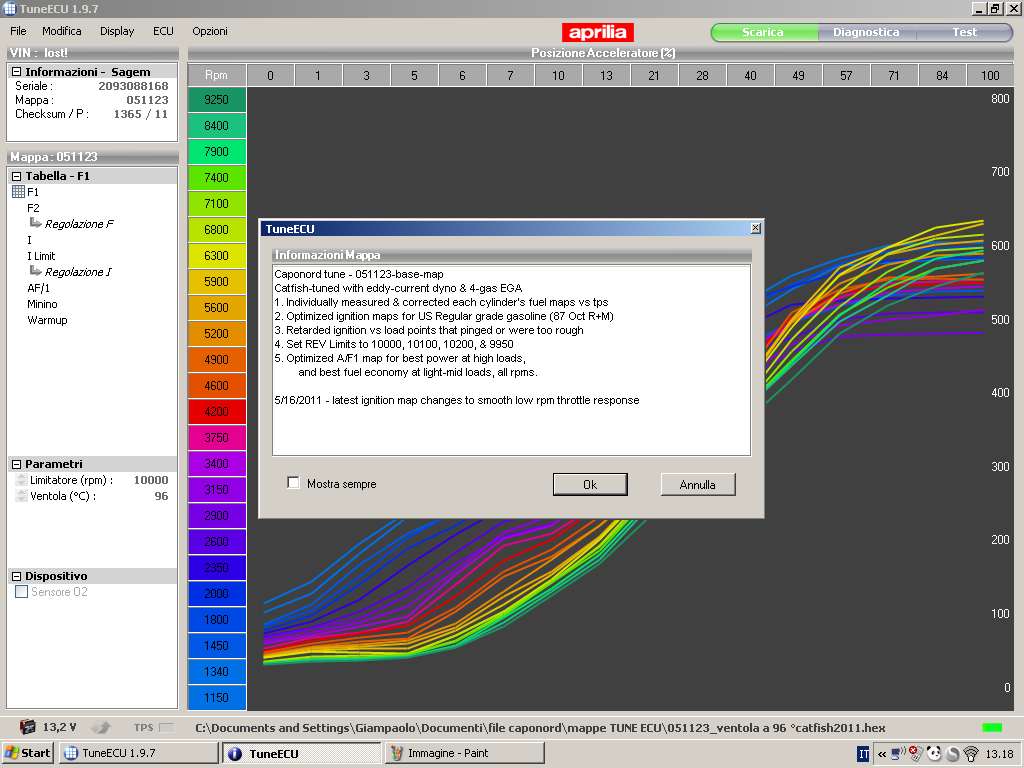Open the Modifica menu
Viewport: 1024px width, 768px height.
61,31
